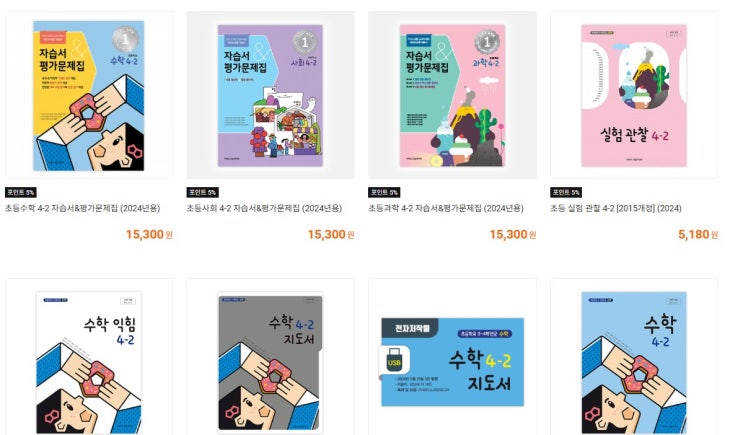Click the 포인트 5% badge under the math workbook

point(21,192)
